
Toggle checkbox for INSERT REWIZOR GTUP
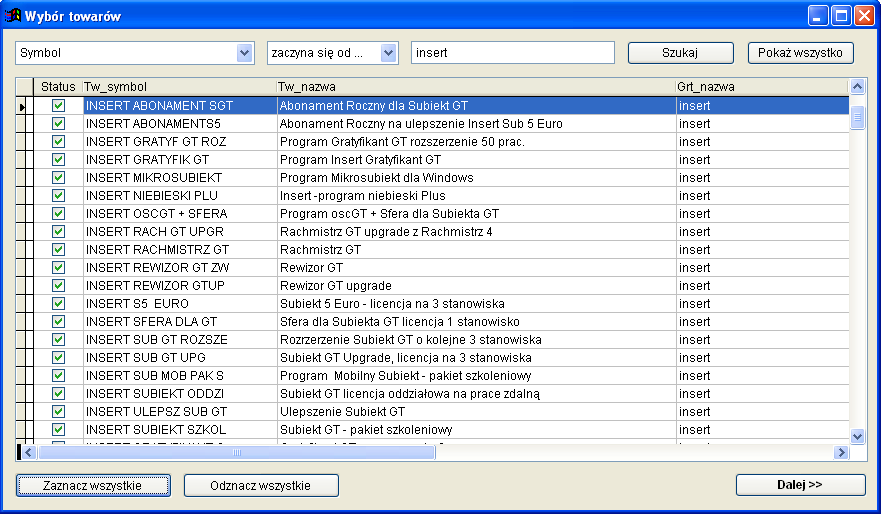click(x=58, y=285)
